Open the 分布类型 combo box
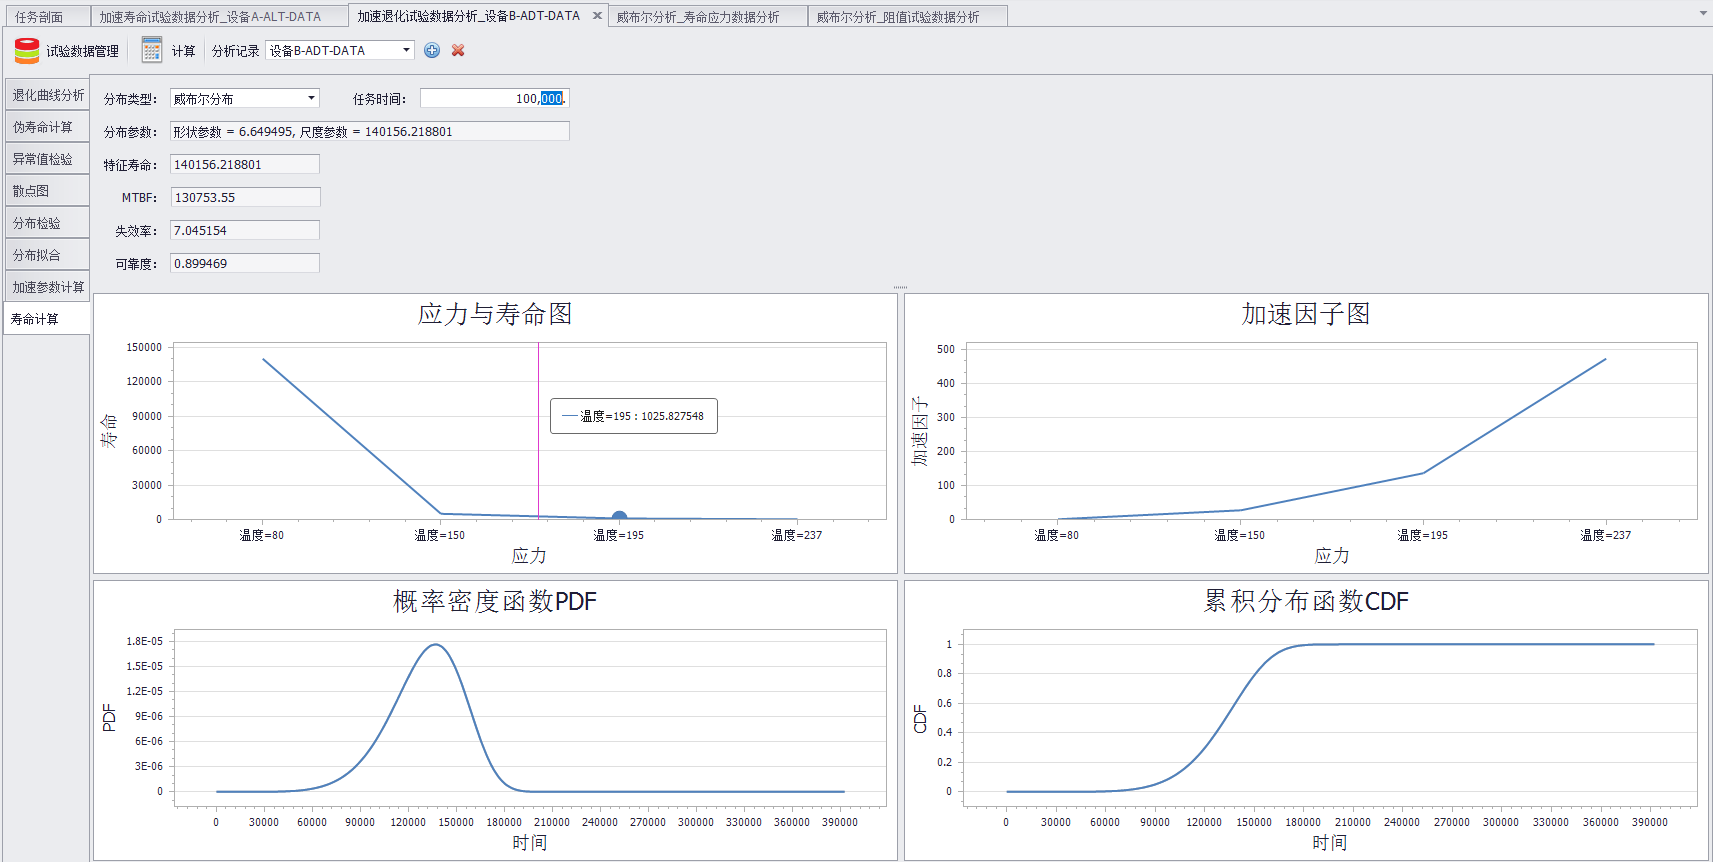This screenshot has height=862, width=1713. (x=311, y=98)
